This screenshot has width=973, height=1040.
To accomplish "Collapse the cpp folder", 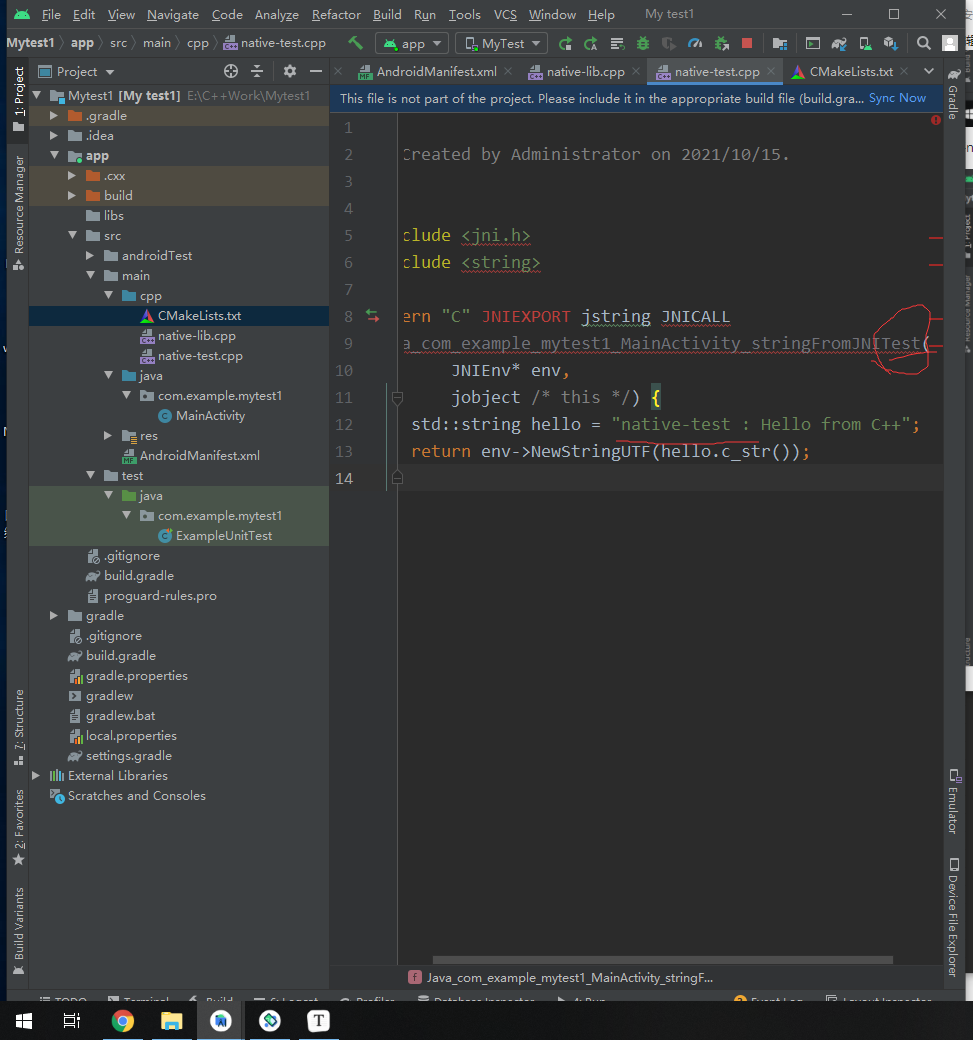I will coord(108,295).
